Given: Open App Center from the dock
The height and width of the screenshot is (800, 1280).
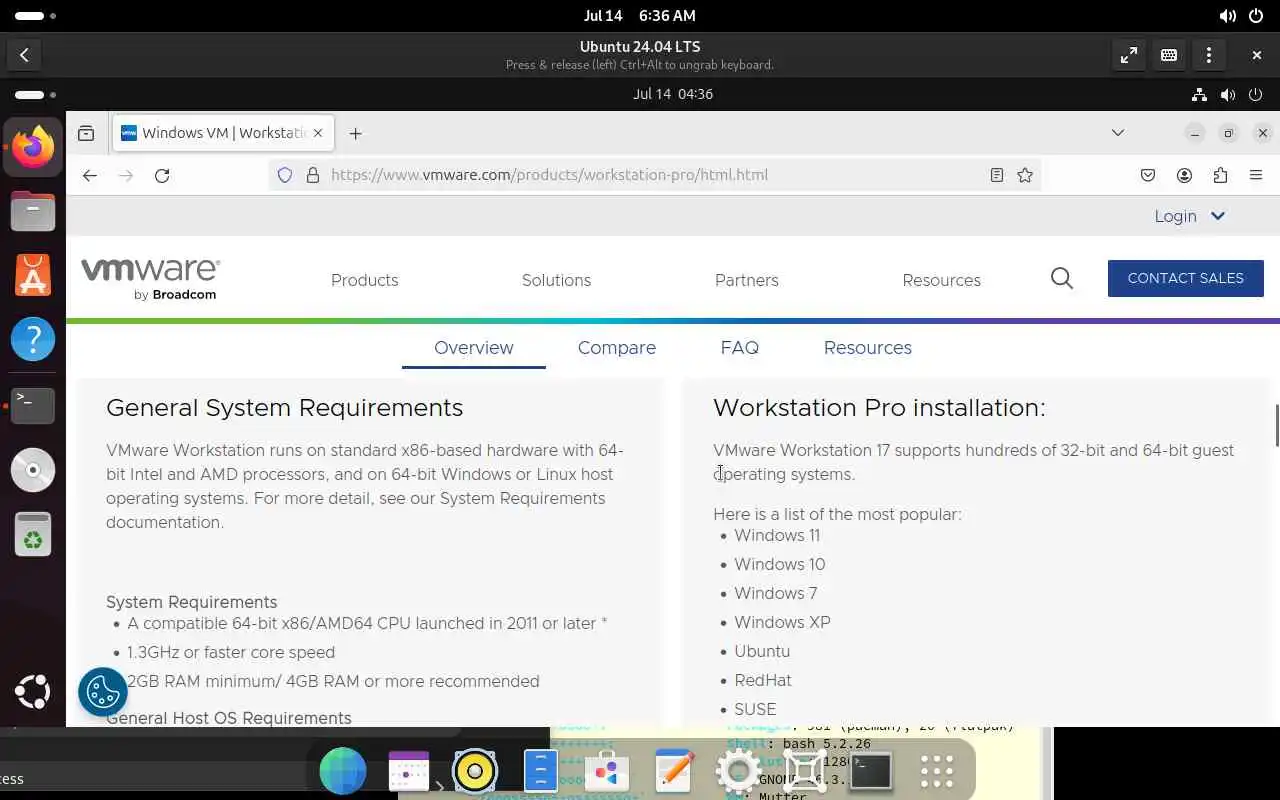Looking at the screenshot, I should coord(33,276).
